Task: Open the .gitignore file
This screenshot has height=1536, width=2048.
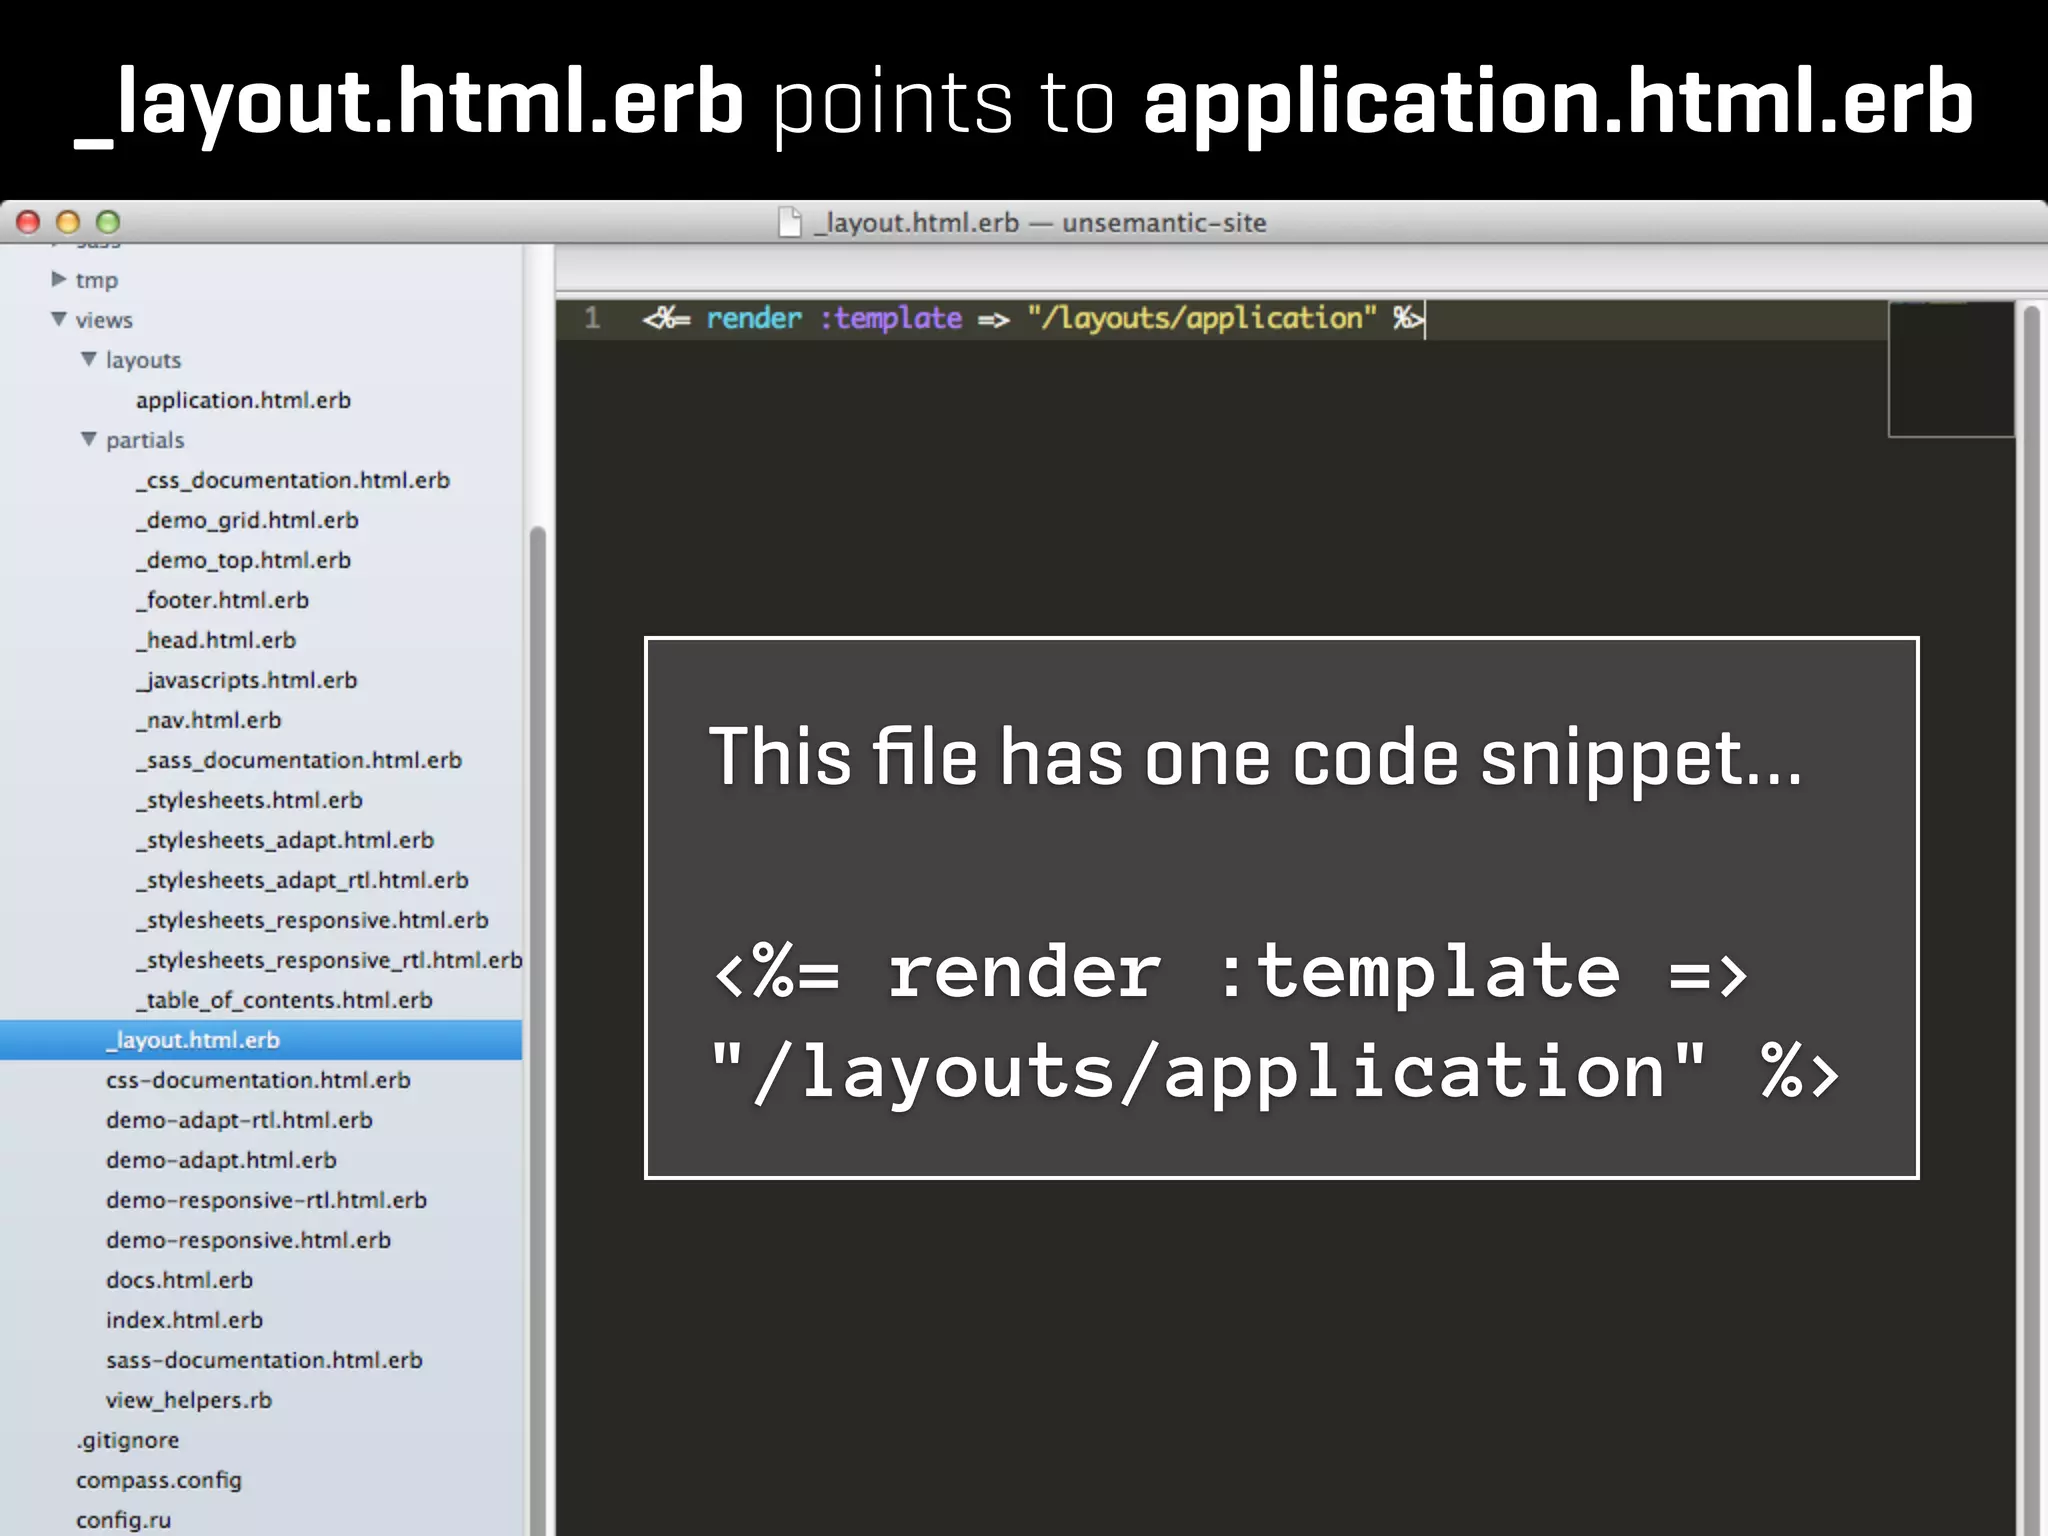Action: pos(128,1440)
